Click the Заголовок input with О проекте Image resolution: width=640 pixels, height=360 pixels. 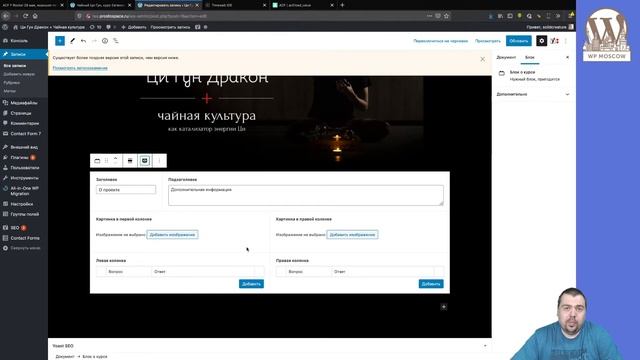[126, 190]
